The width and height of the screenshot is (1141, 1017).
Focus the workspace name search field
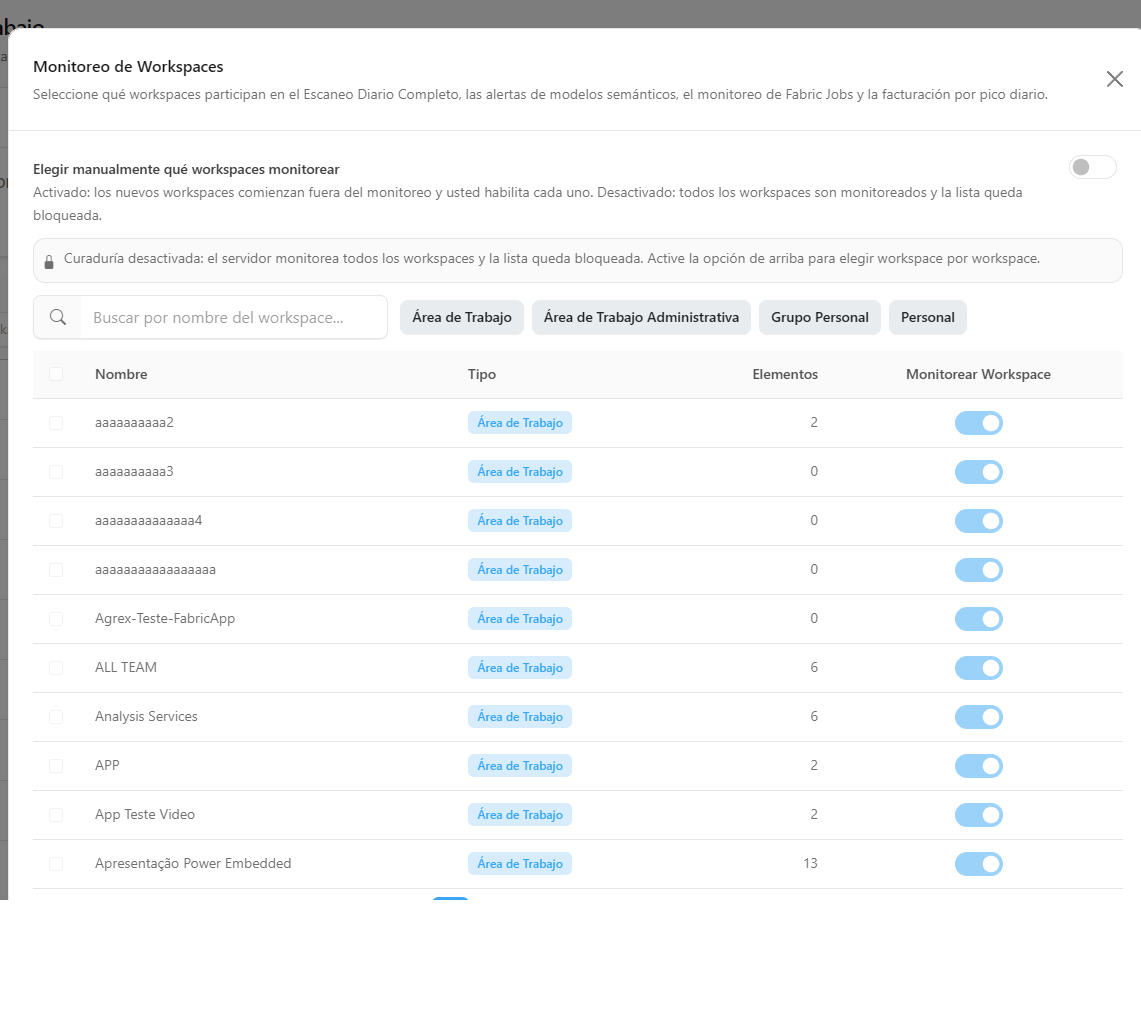(x=234, y=317)
